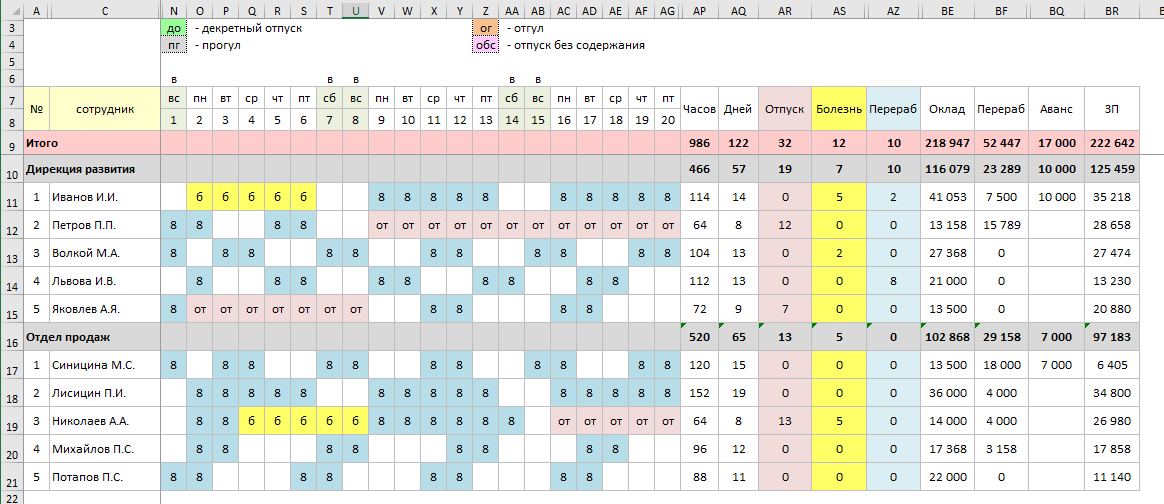Select the 'Оклад' column heading
1164x504 pixels.
[x=947, y=108]
